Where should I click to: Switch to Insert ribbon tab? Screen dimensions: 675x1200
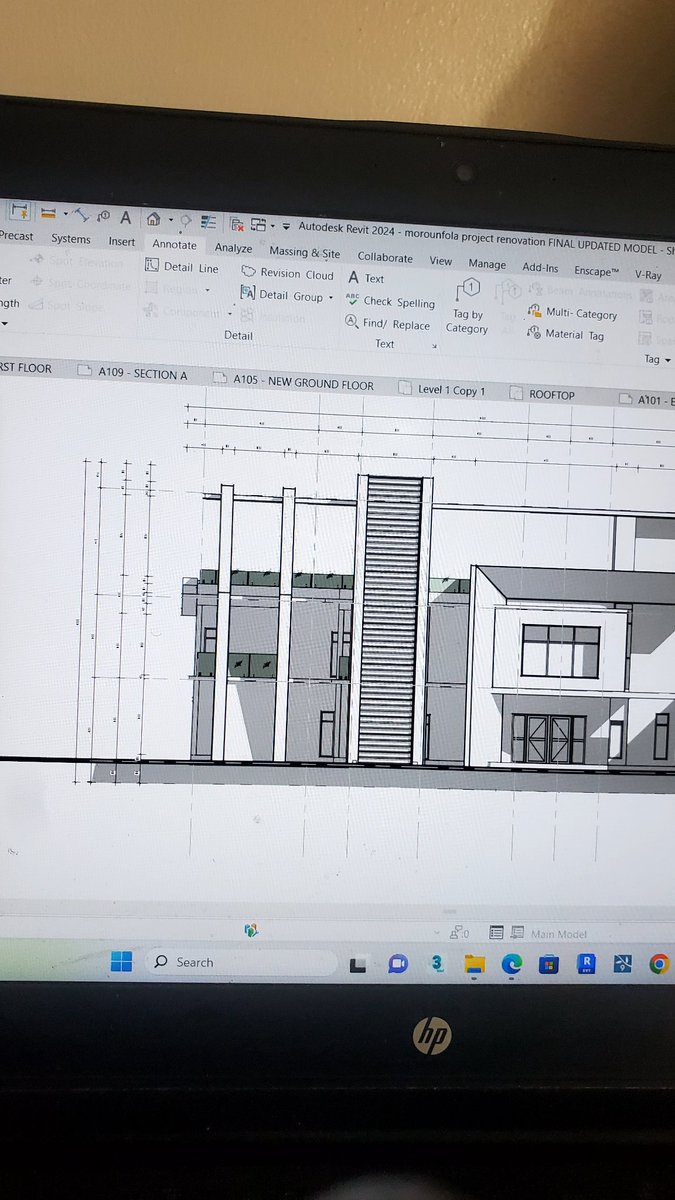(x=121, y=241)
